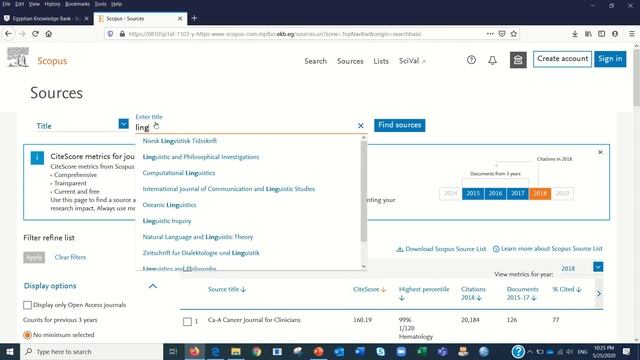The image size is (640, 360).
Task: Open File Explorer from taskbar
Action: (x=236, y=351)
